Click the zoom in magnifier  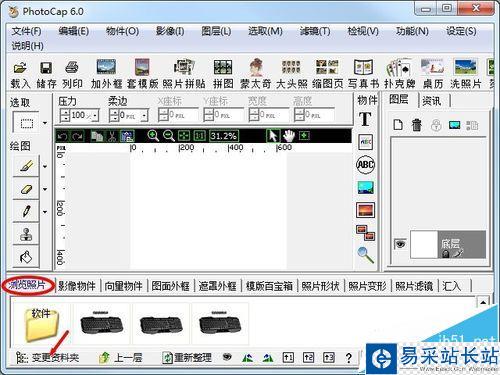pyautogui.click(x=153, y=136)
